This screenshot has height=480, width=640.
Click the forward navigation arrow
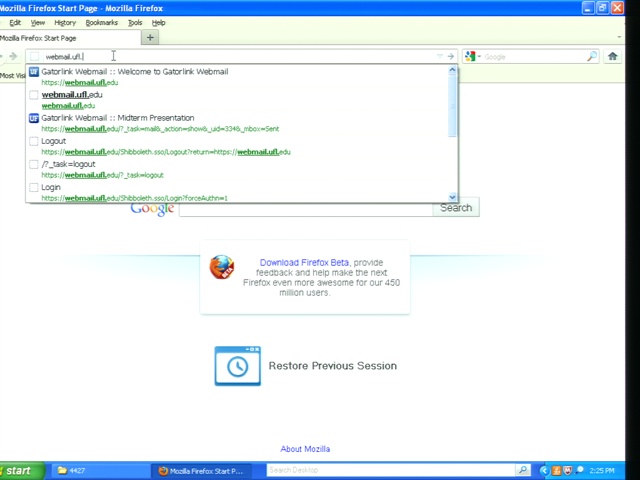pos(13,56)
